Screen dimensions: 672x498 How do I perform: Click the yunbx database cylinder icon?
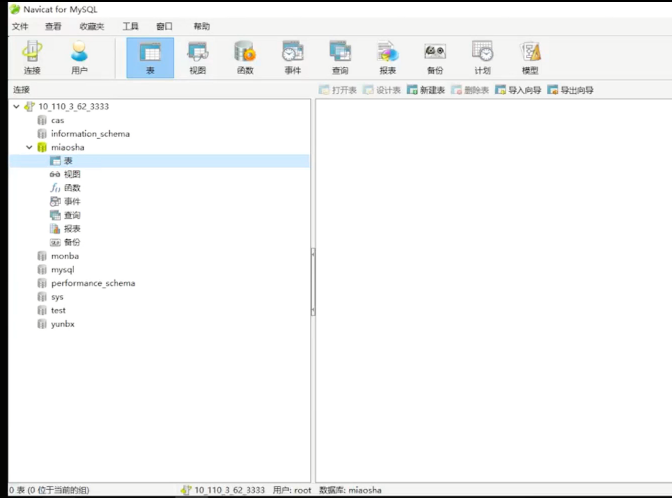(x=42, y=324)
